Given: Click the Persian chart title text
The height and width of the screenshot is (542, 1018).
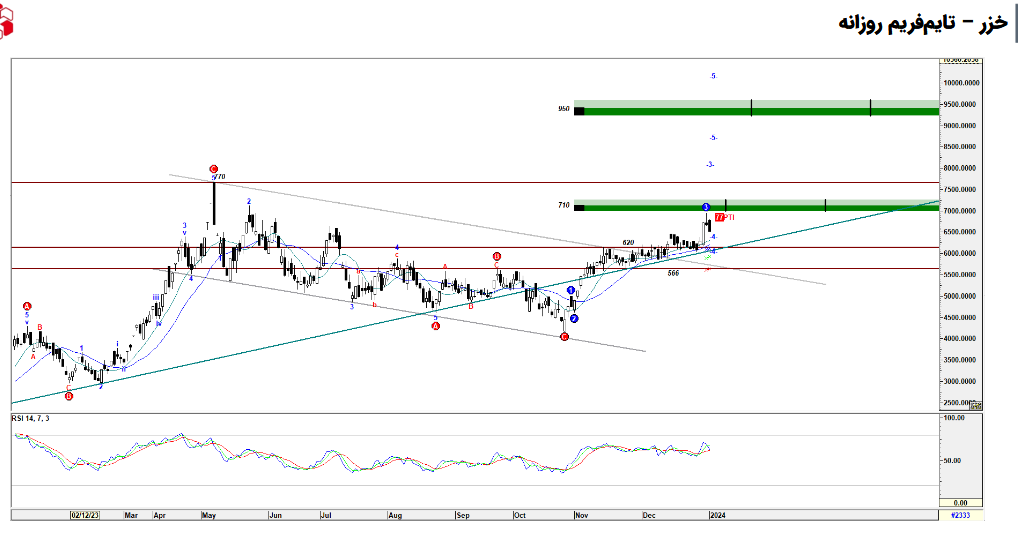Looking at the screenshot, I should pos(921,23).
